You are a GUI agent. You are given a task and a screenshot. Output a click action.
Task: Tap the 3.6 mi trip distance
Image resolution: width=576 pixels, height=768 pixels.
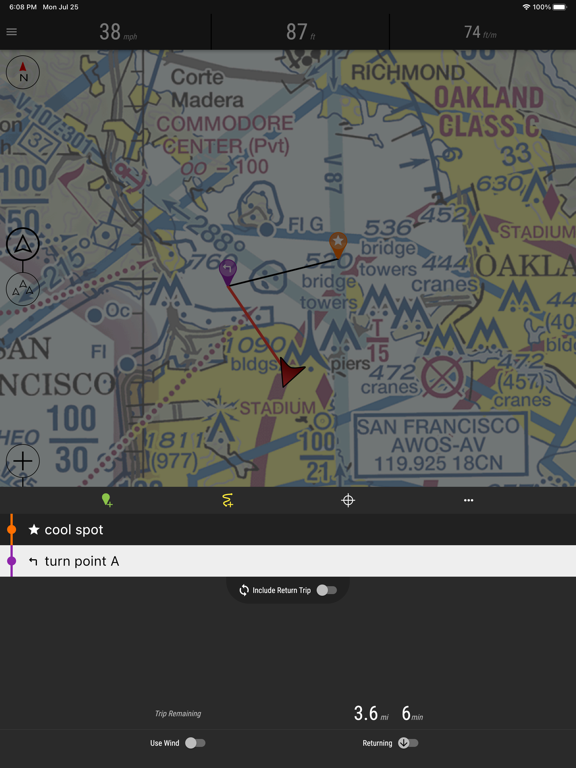[x=371, y=714]
